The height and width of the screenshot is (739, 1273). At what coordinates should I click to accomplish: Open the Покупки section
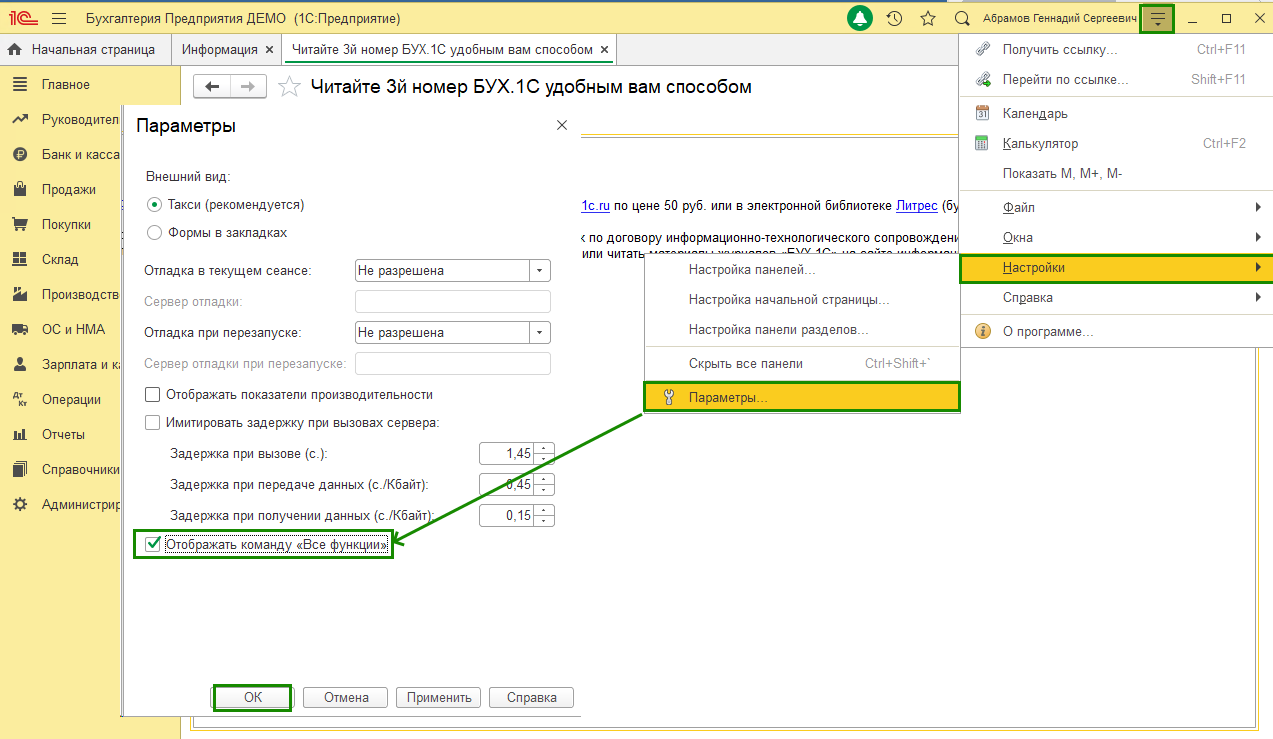(x=67, y=225)
